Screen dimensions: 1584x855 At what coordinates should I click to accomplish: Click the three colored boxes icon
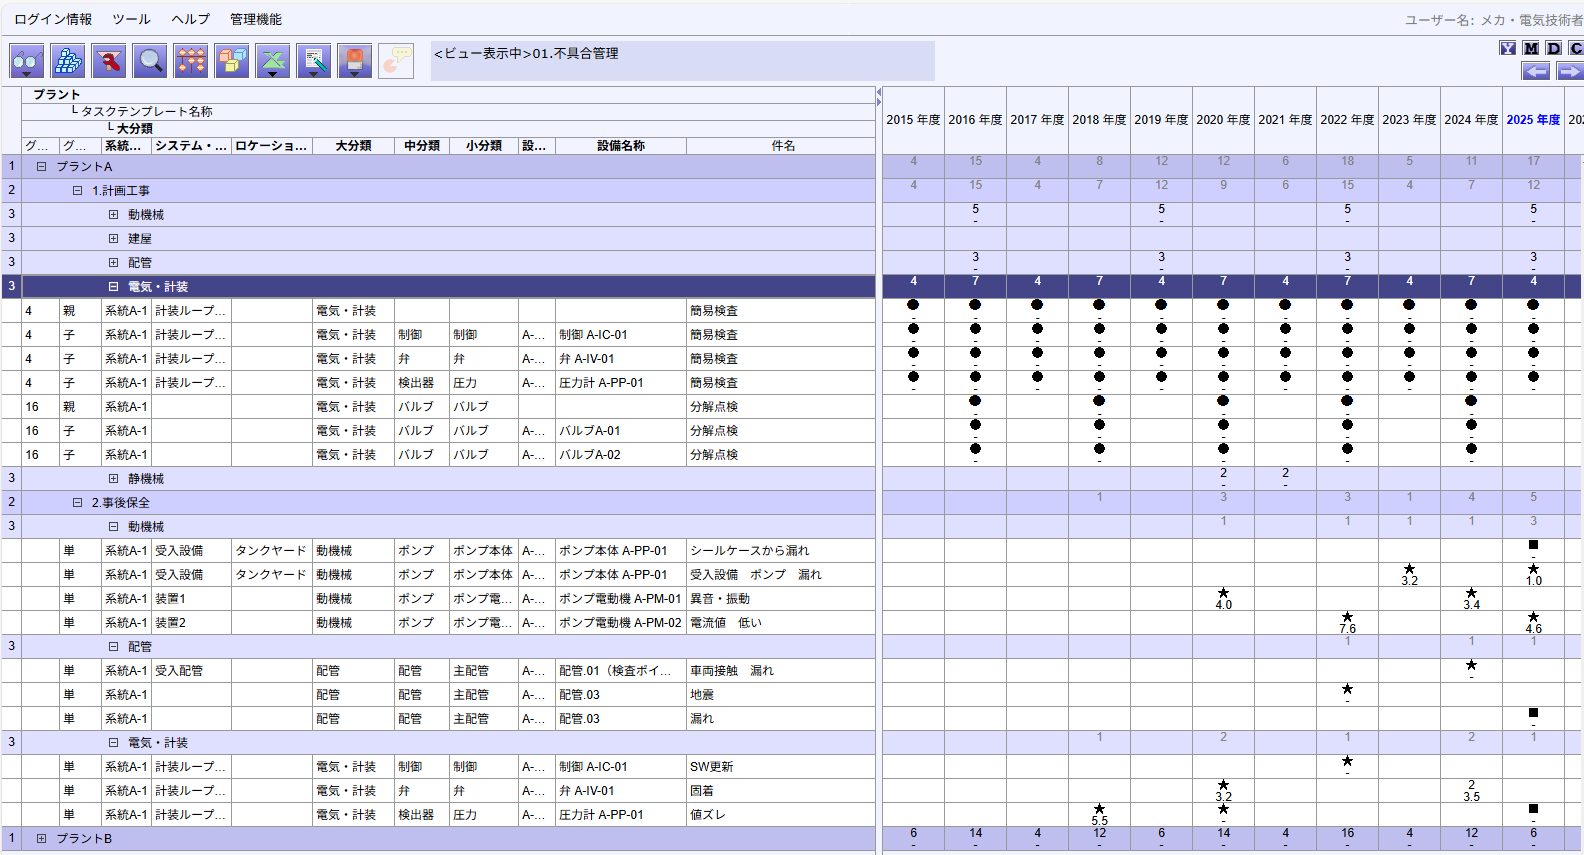(232, 61)
